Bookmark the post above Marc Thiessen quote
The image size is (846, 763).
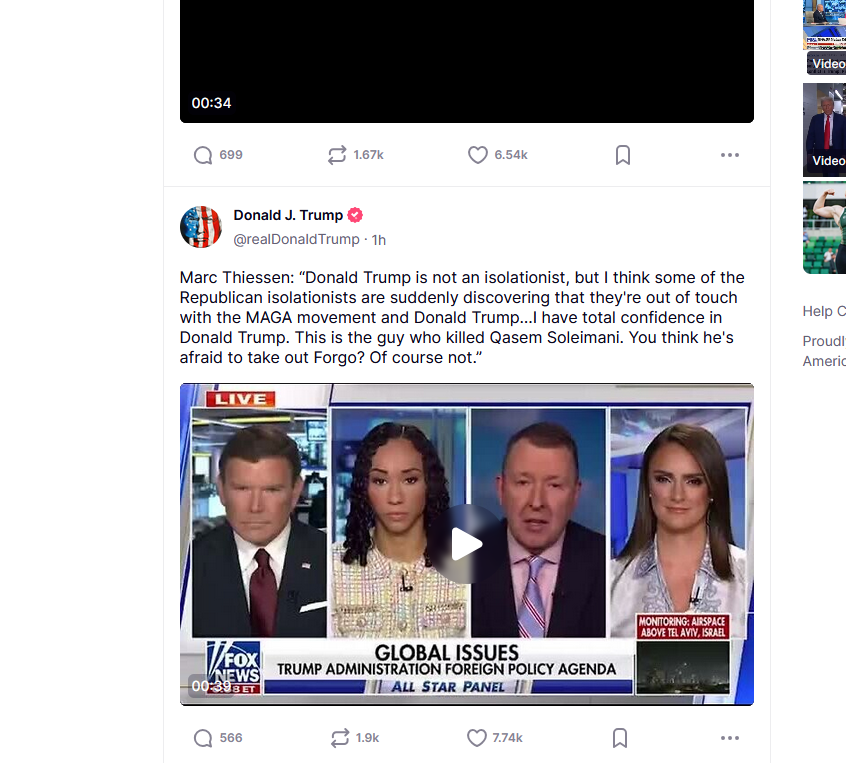pyautogui.click(x=623, y=155)
